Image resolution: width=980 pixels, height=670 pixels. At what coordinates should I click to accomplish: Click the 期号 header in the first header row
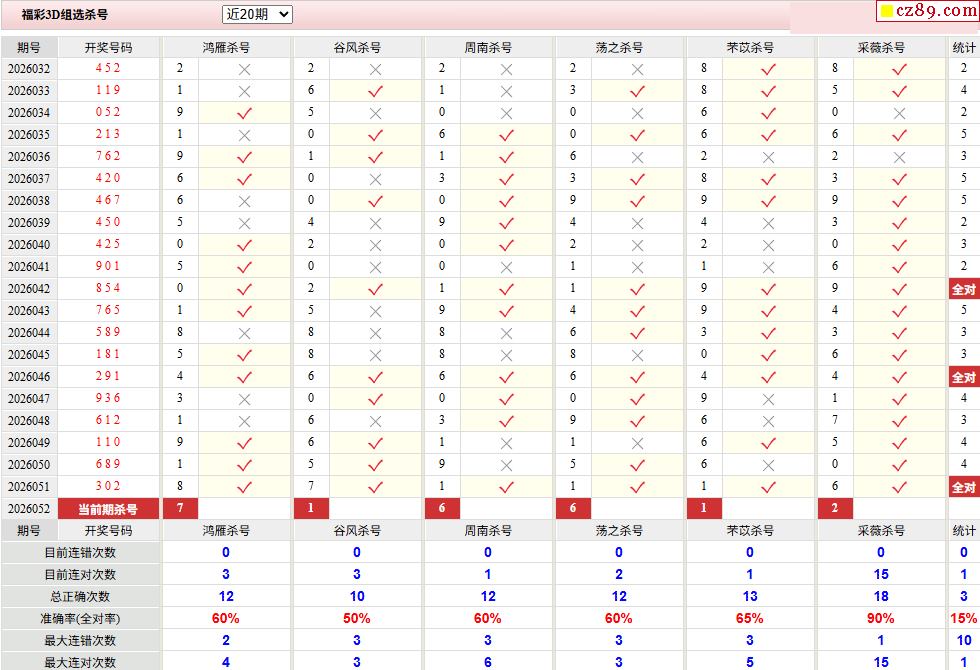pyautogui.click(x=29, y=48)
